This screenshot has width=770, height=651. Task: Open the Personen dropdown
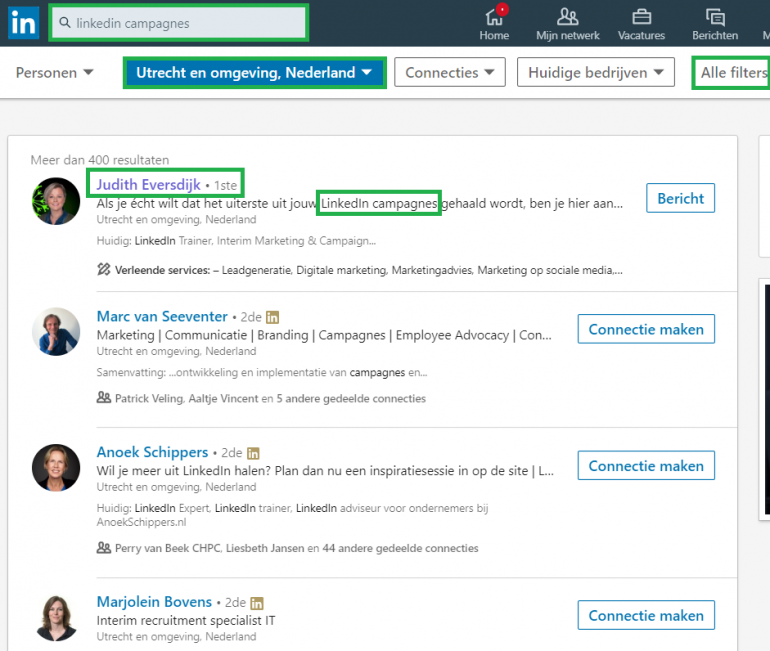54,73
